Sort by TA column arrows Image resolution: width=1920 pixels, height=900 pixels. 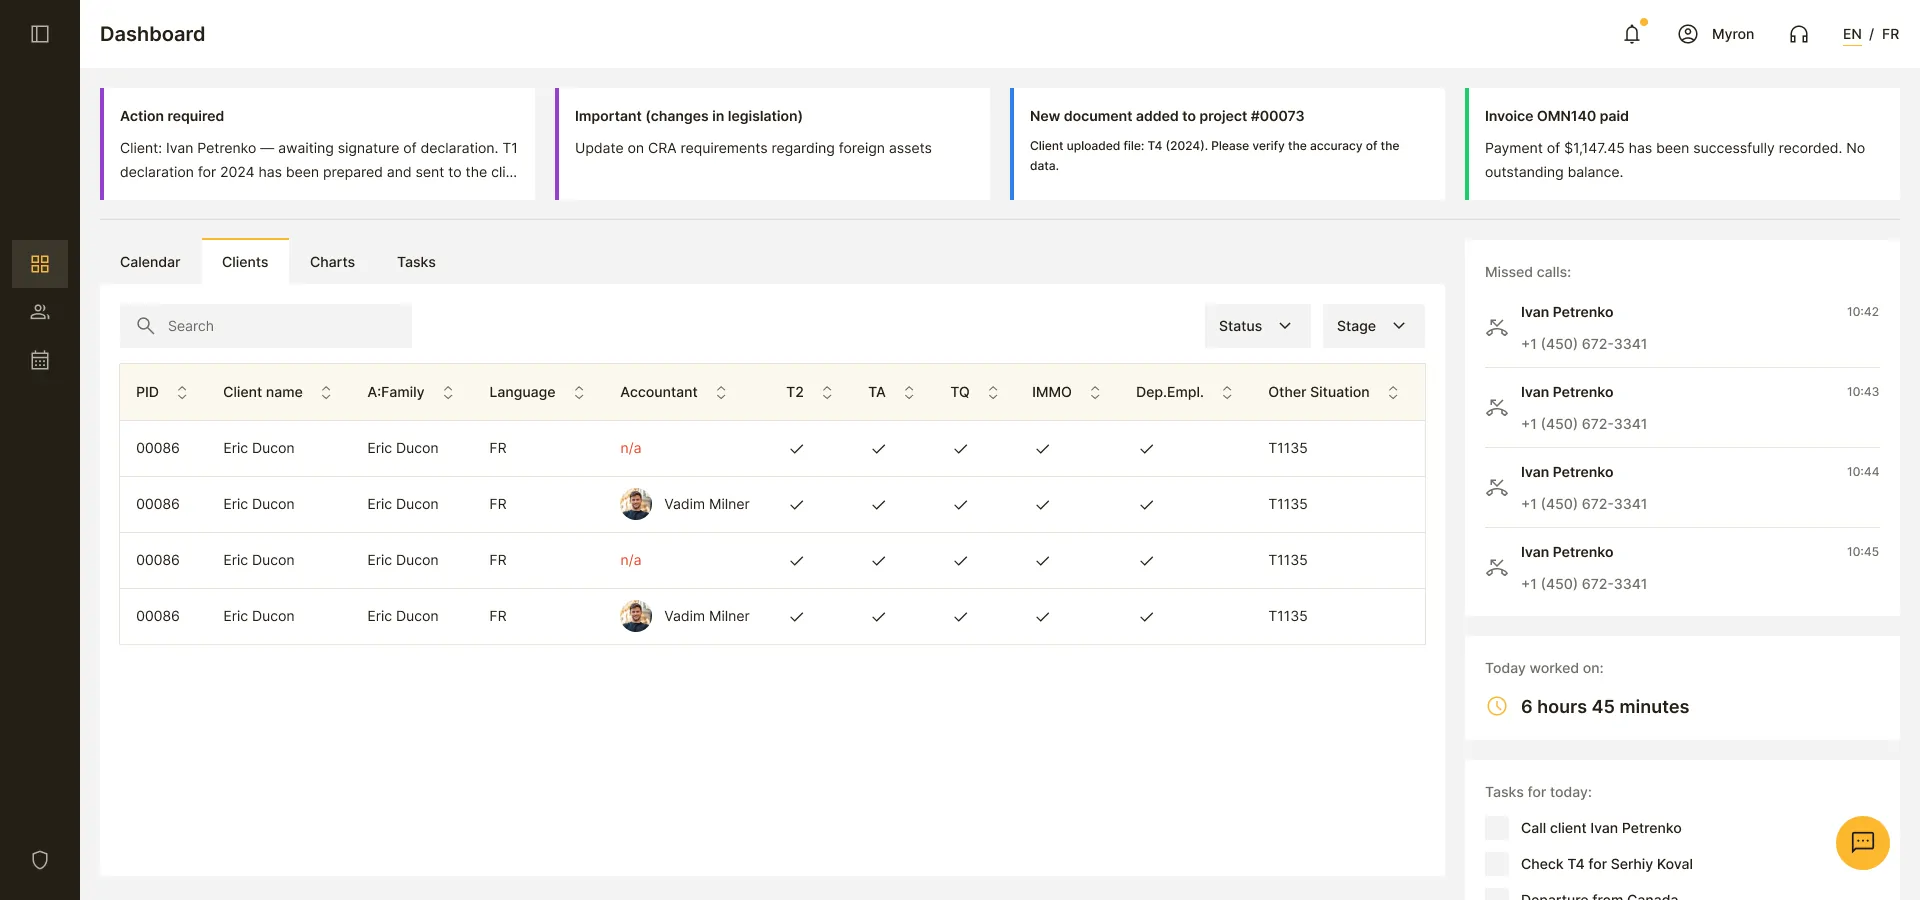point(909,392)
